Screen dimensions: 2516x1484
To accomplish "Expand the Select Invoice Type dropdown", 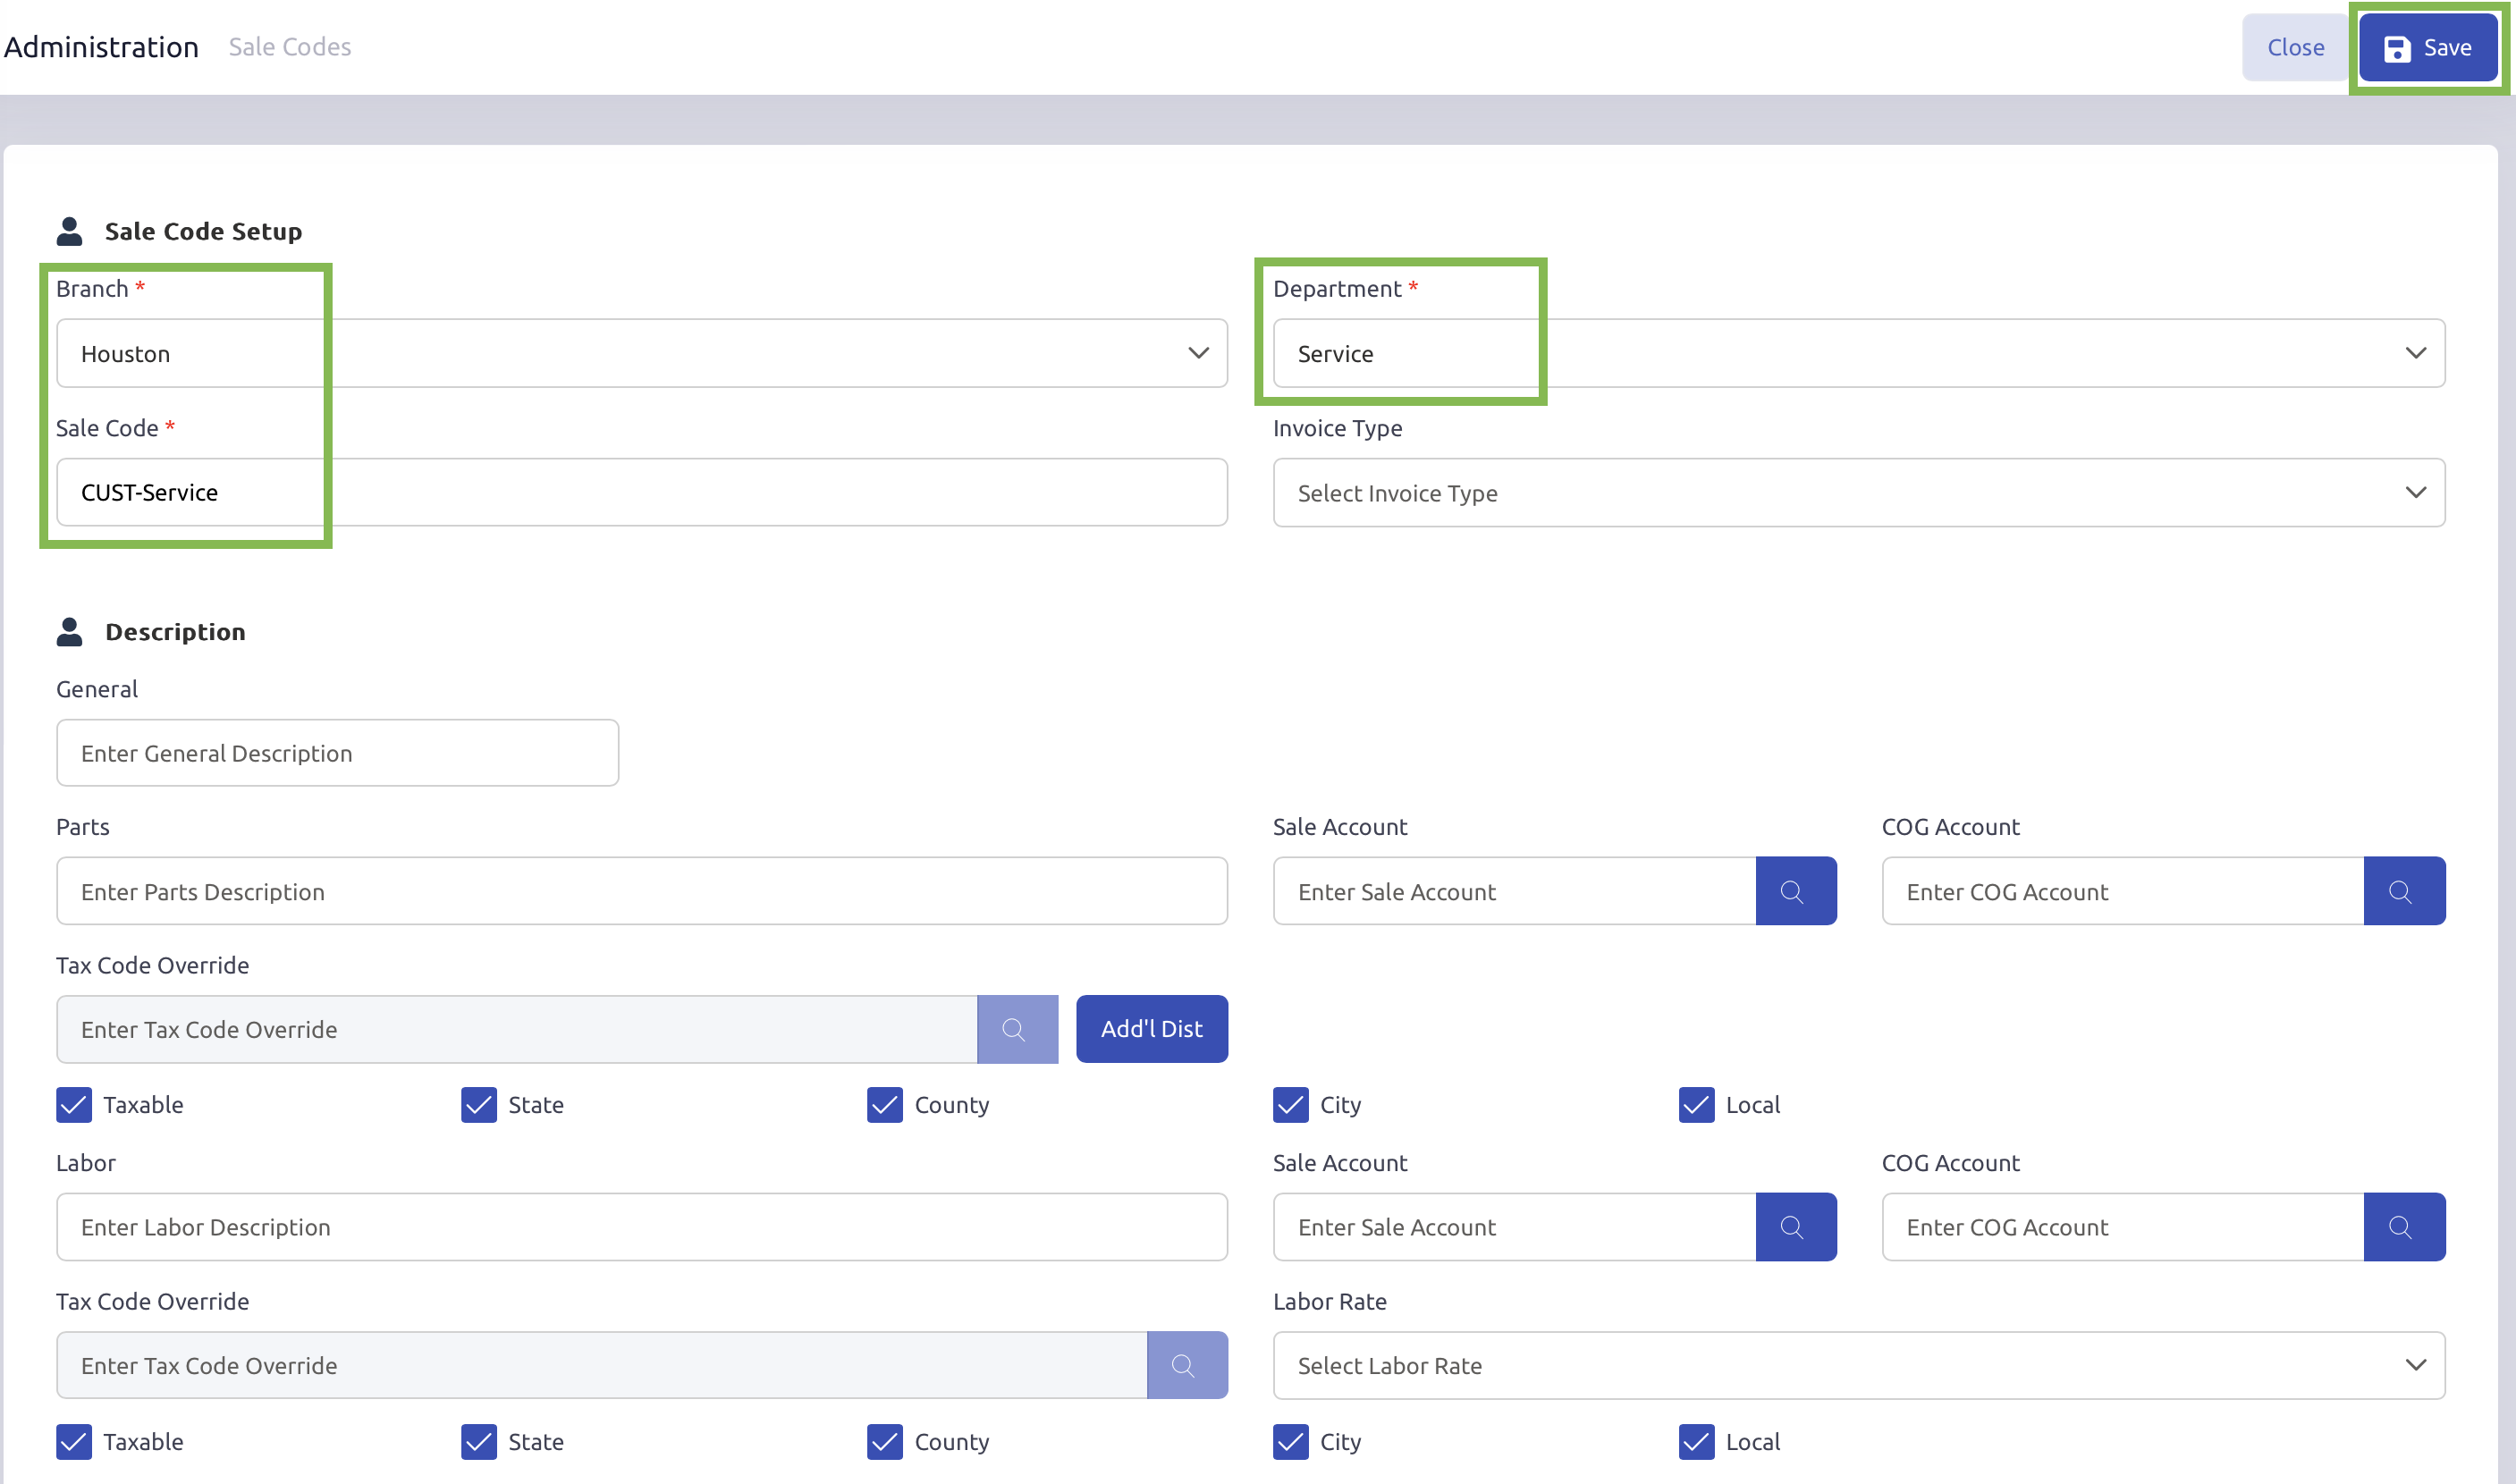I will click(x=1858, y=493).
